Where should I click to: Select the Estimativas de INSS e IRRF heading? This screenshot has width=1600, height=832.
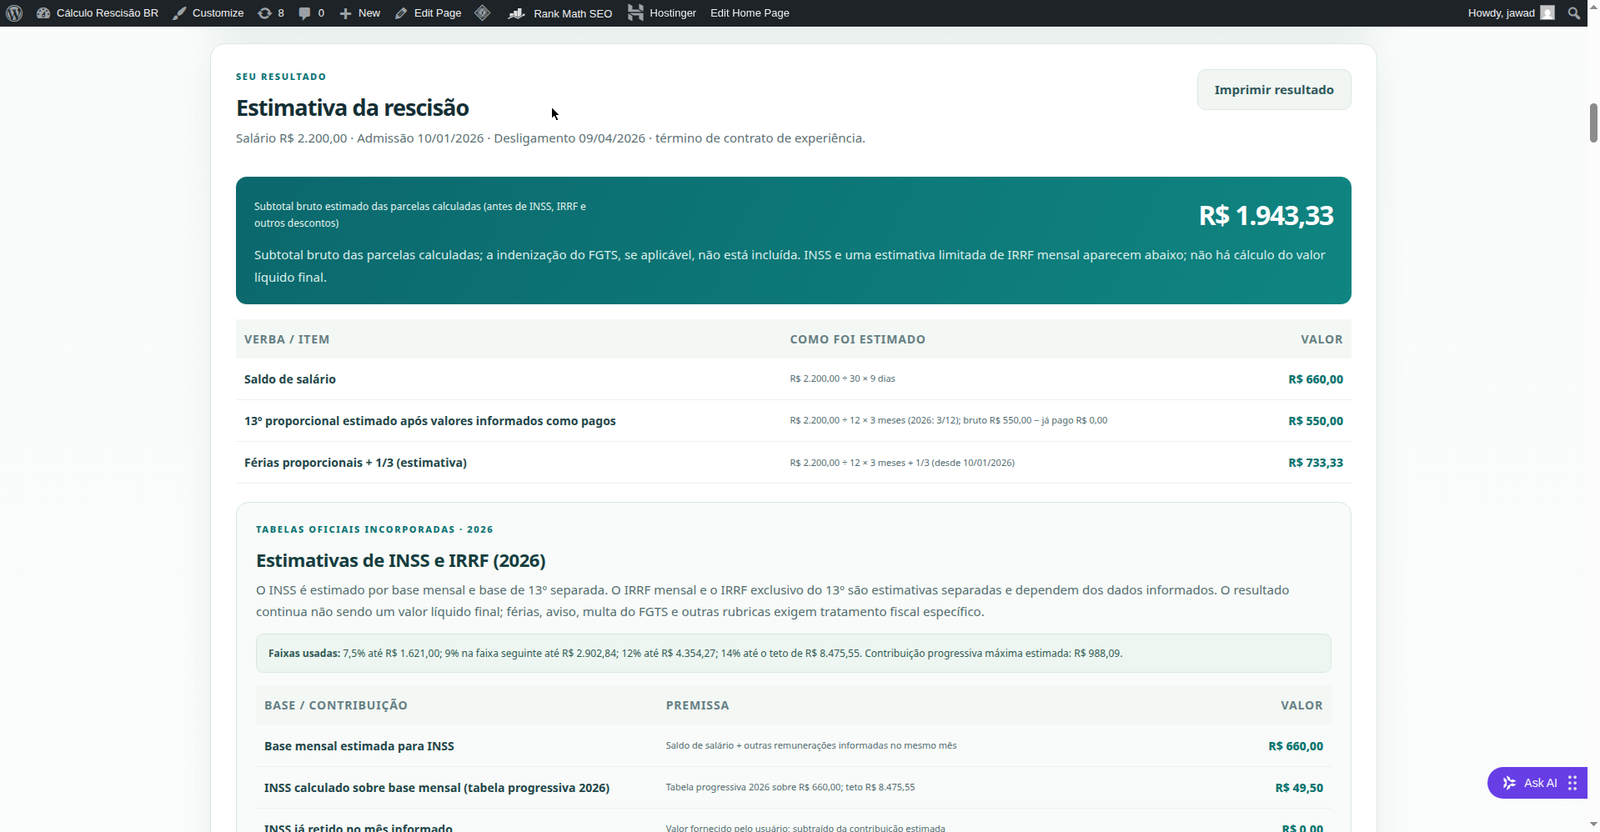coord(401,561)
